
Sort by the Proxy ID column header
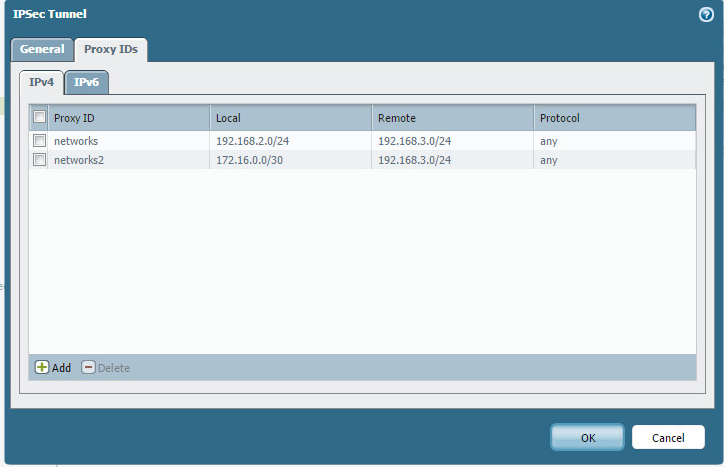128,118
